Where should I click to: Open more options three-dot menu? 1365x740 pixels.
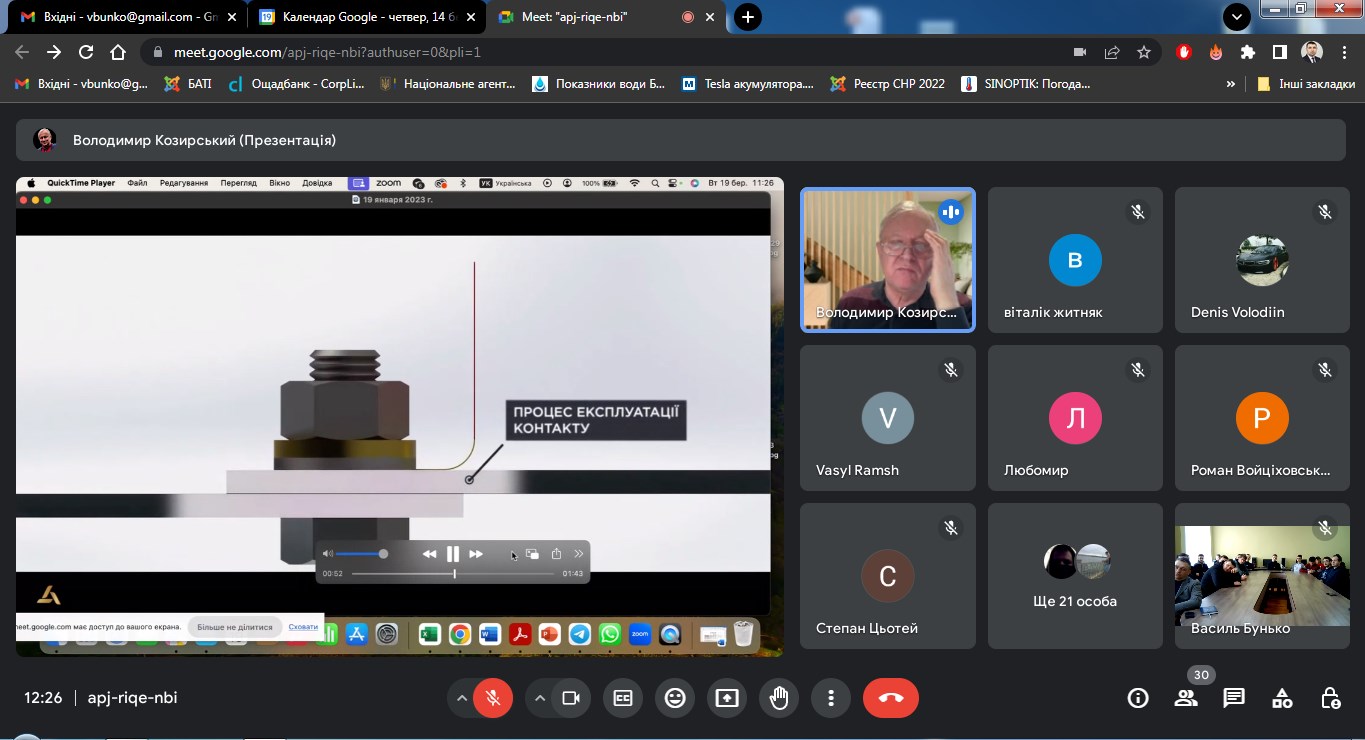click(x=831, y=698)
